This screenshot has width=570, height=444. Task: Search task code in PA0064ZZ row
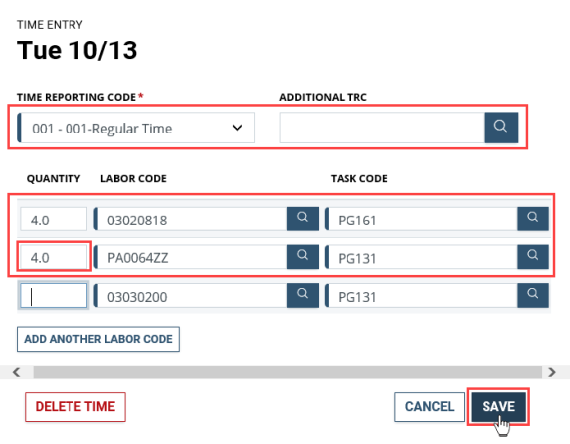click(533, 257)
